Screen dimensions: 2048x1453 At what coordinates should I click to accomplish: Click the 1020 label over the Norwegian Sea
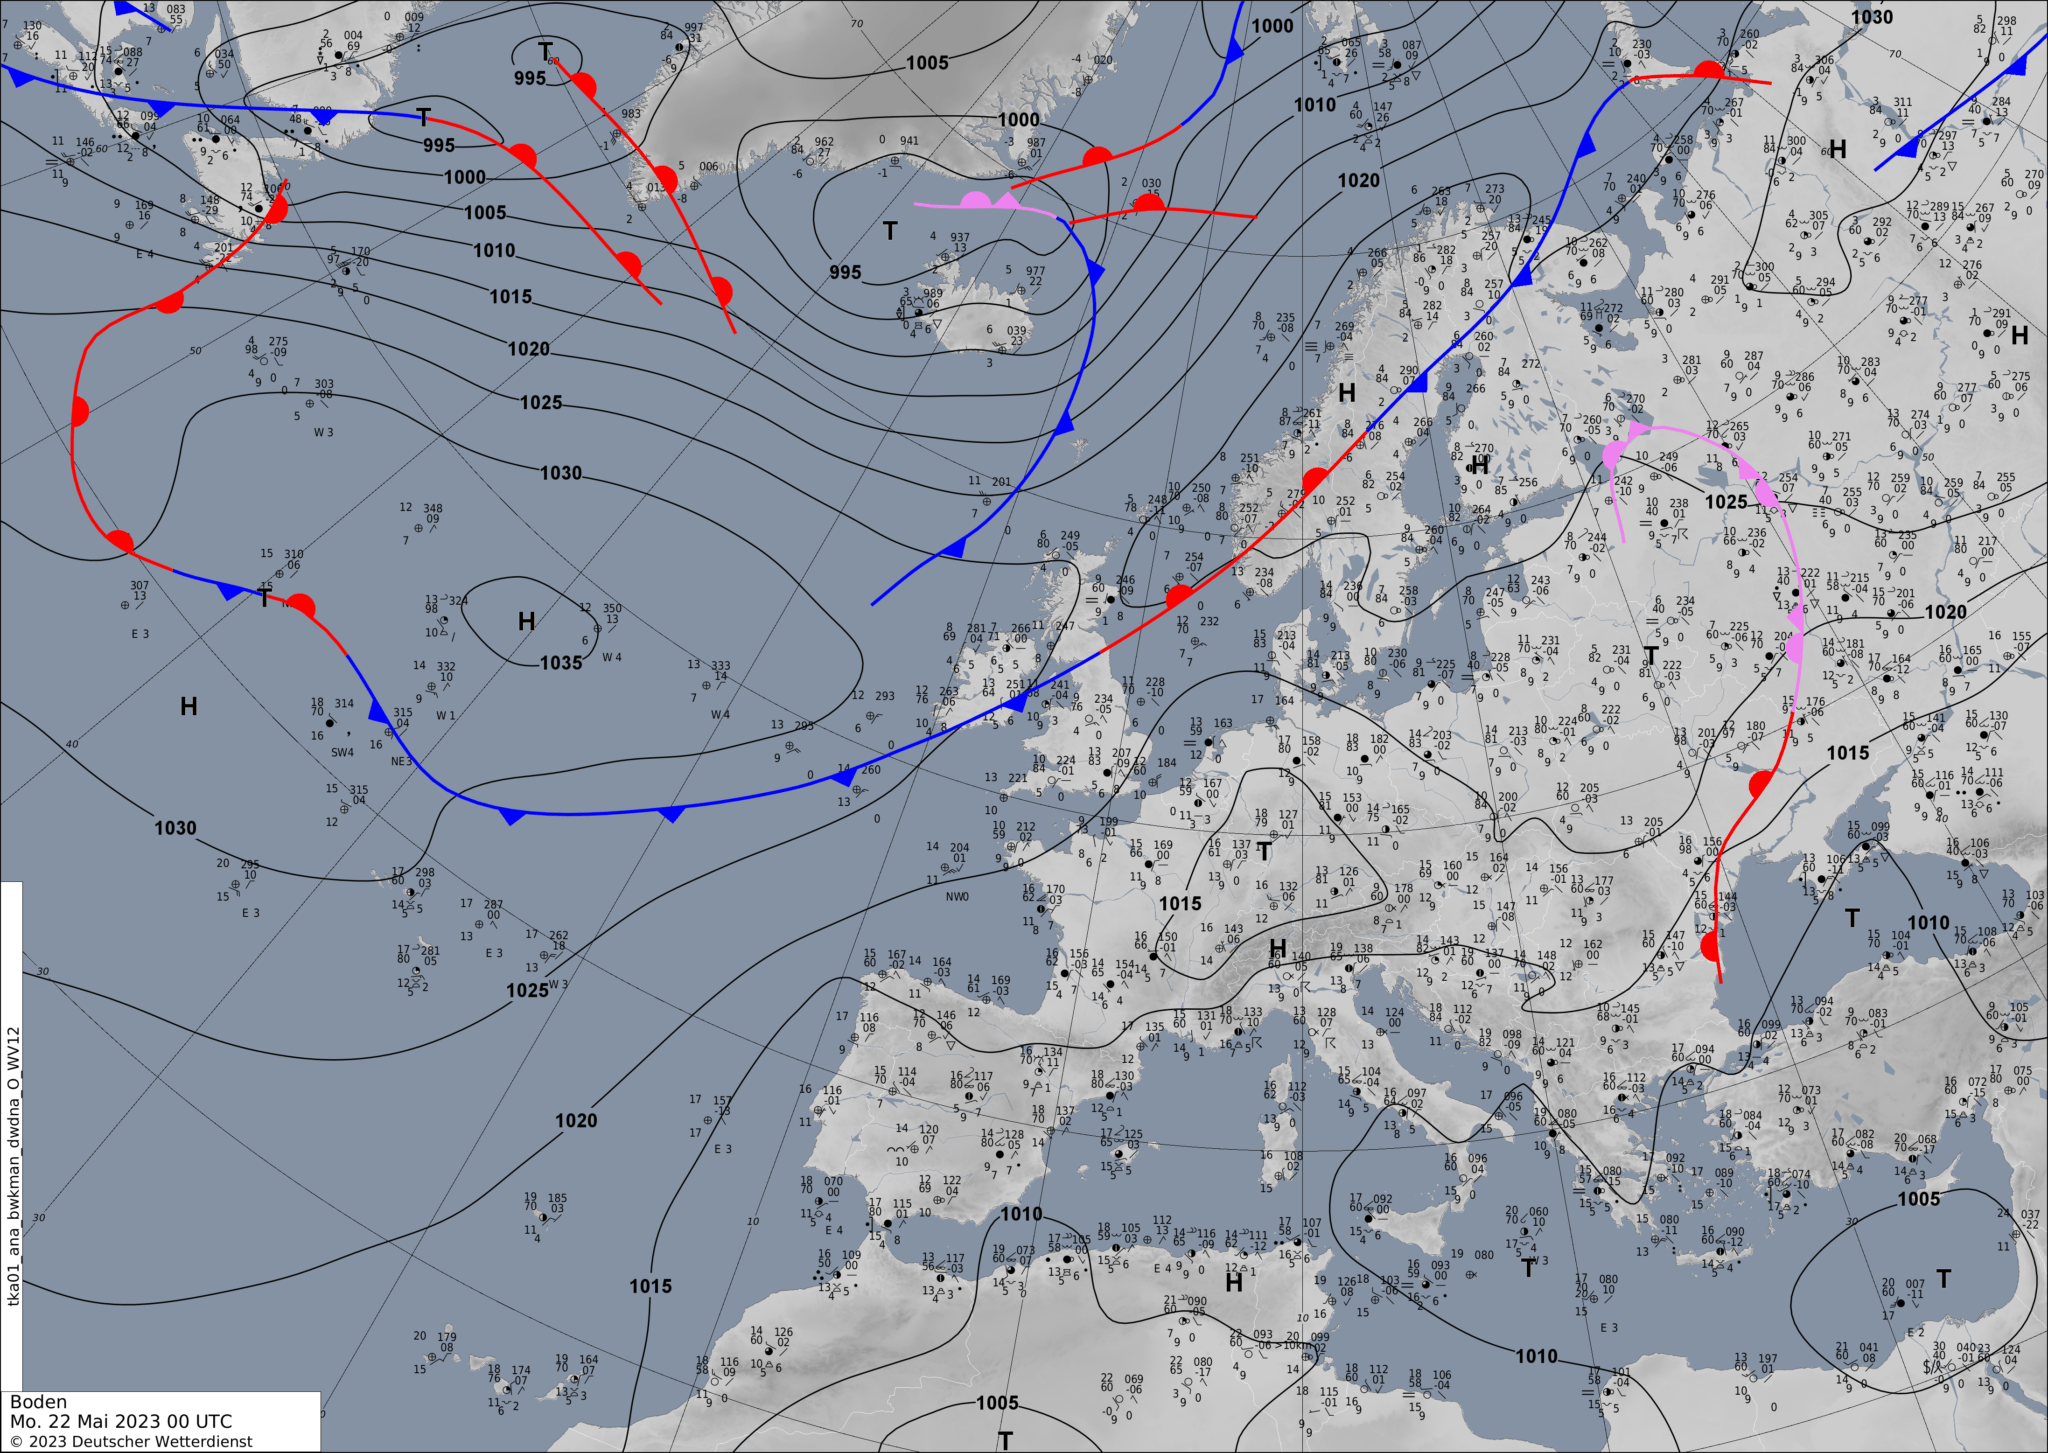(1358, 180)
